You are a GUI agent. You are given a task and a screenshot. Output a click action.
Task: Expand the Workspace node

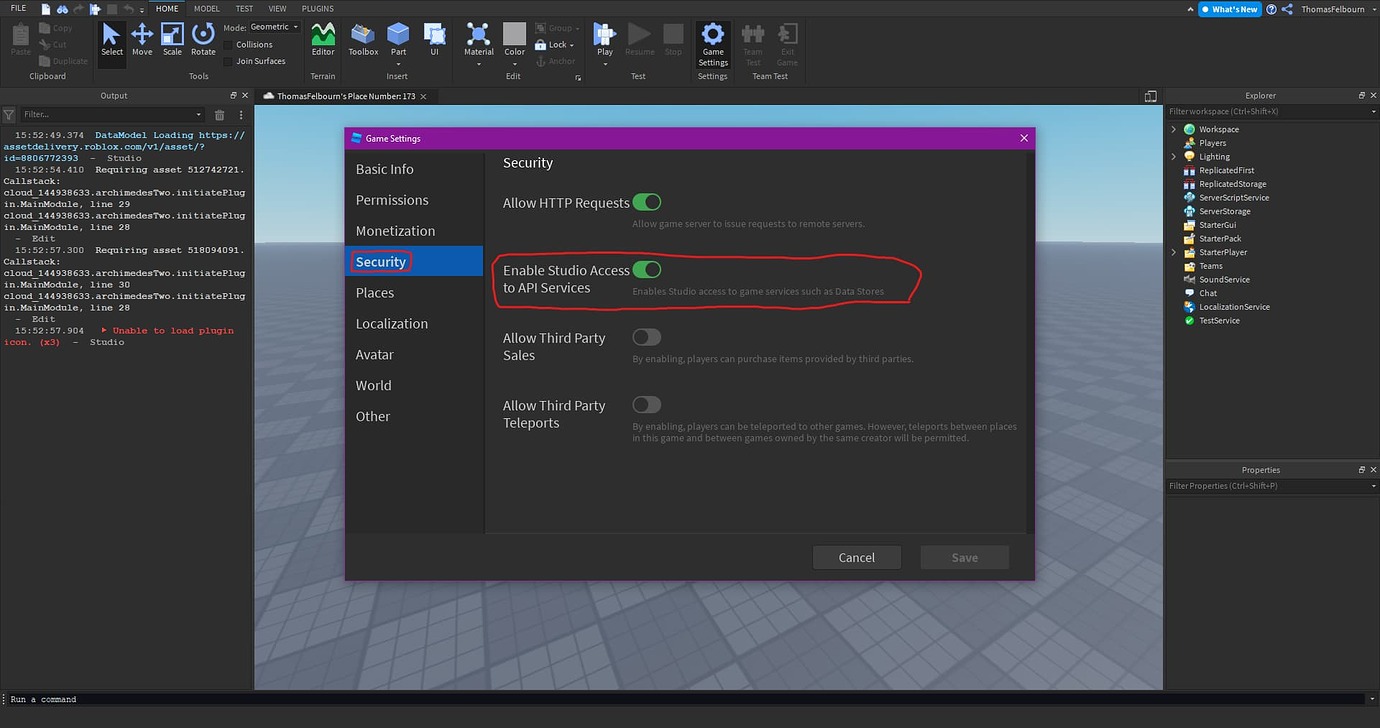1174,129
